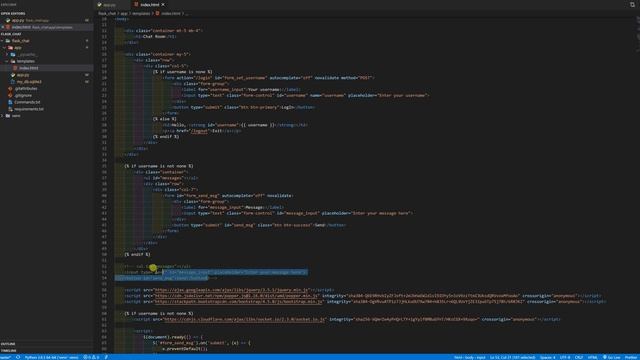
Task: Click the git sync icon in status bar
Action: click(18, 357)
